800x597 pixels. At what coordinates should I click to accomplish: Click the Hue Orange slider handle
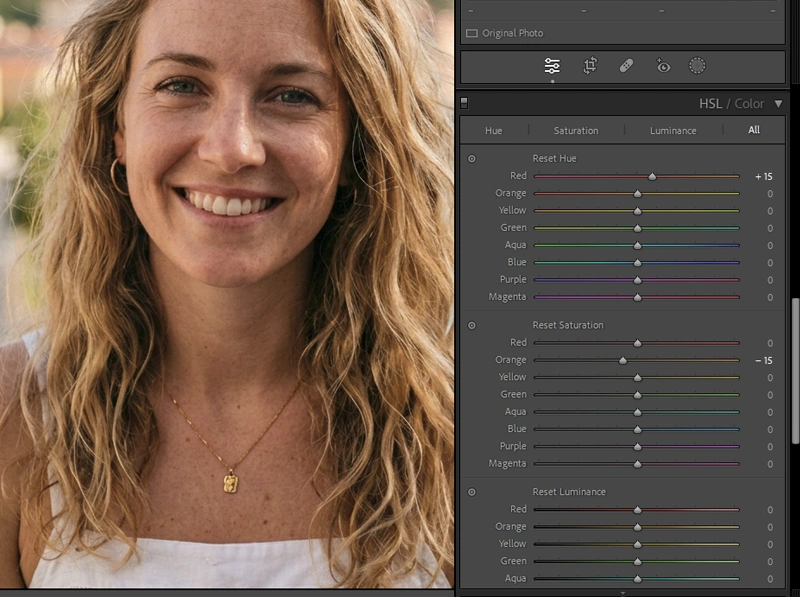[x=637, y=194]
